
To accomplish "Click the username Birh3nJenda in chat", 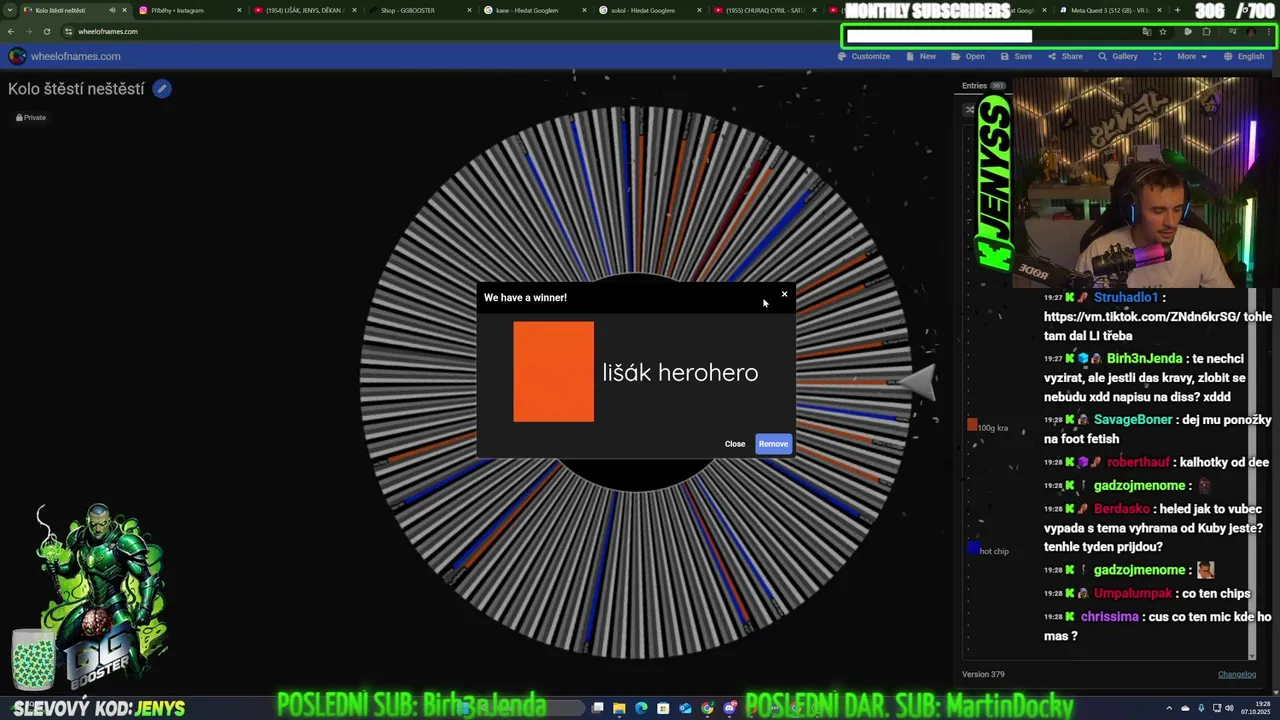I will pos(1144,359).
